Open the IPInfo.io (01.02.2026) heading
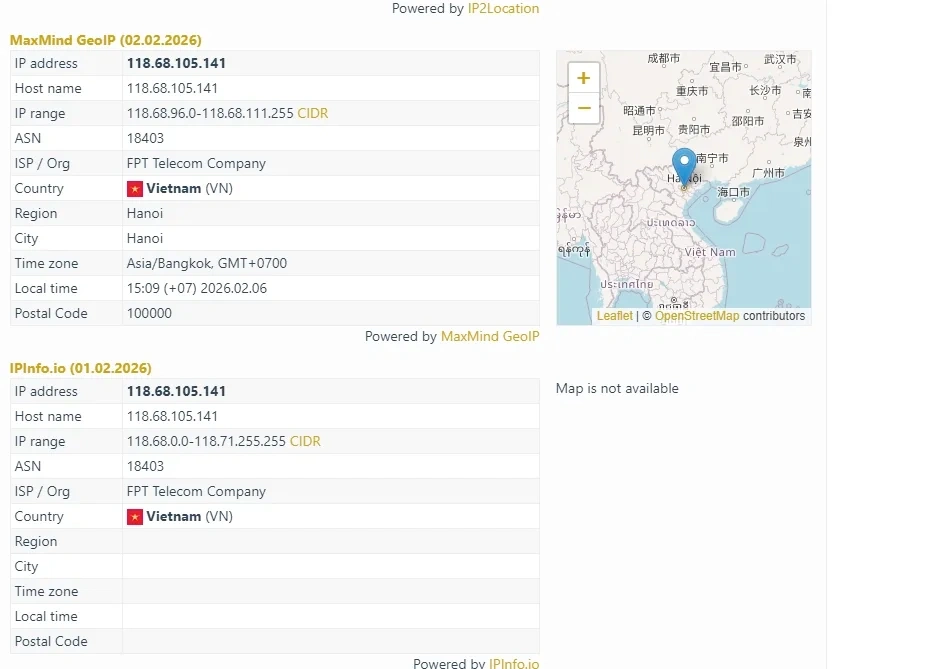The width and height of the screenshot is (941, 669). pyautogui.click(x=80, y=368)
